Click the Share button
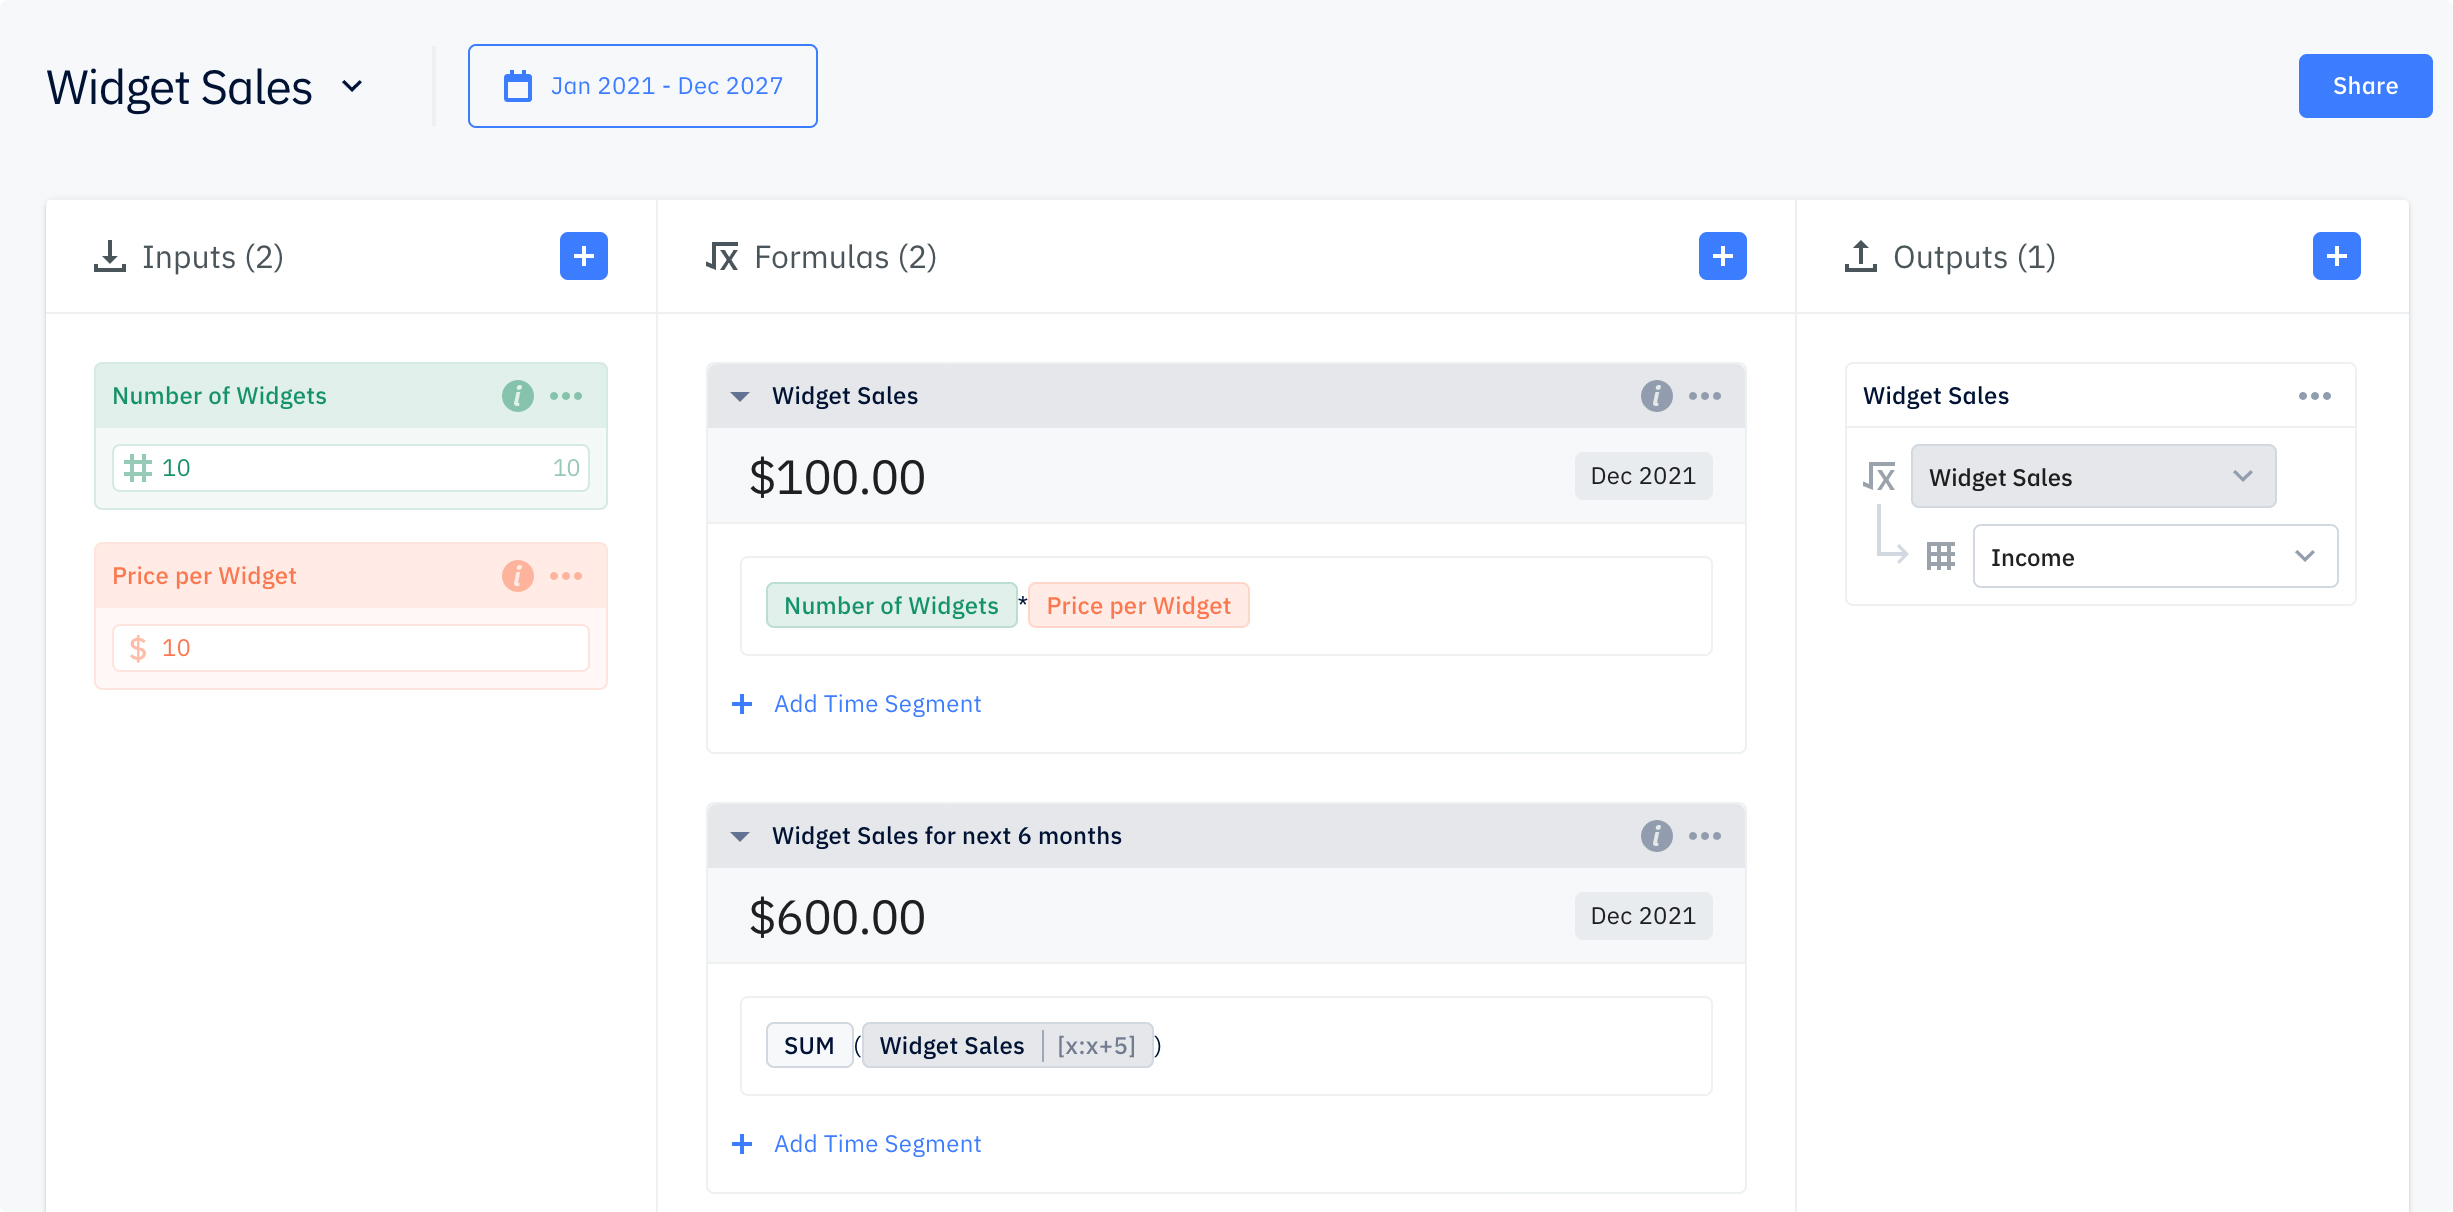Image resolution: width=2453 pixels, height=1212 pixels. [x=2365, y=86]
